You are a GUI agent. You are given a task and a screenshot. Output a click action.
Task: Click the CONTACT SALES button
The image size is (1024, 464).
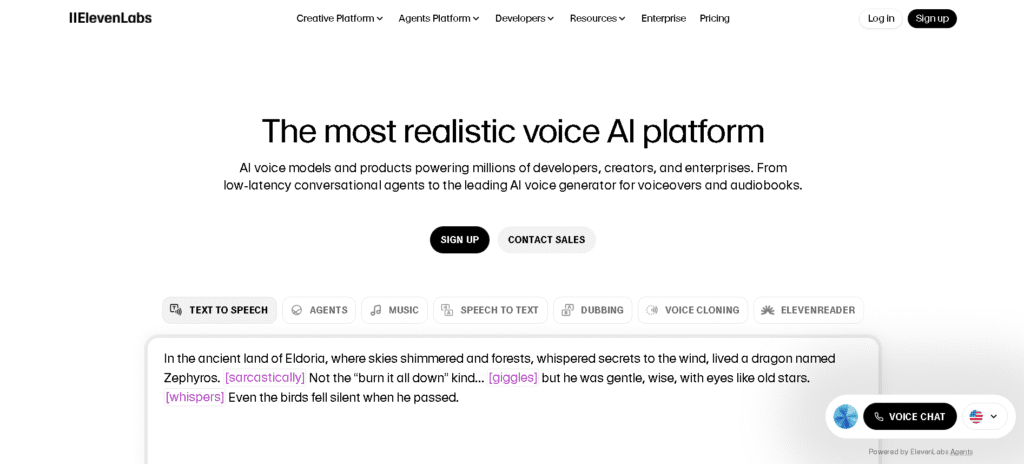546,240
